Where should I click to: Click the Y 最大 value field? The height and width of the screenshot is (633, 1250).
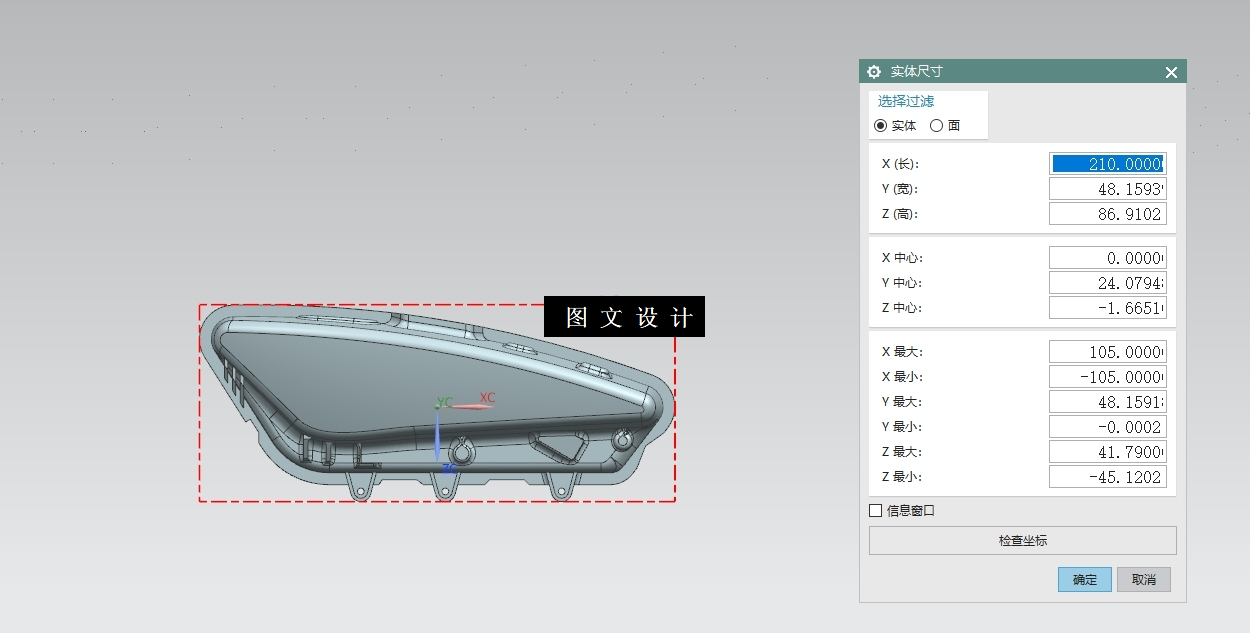1107,402
